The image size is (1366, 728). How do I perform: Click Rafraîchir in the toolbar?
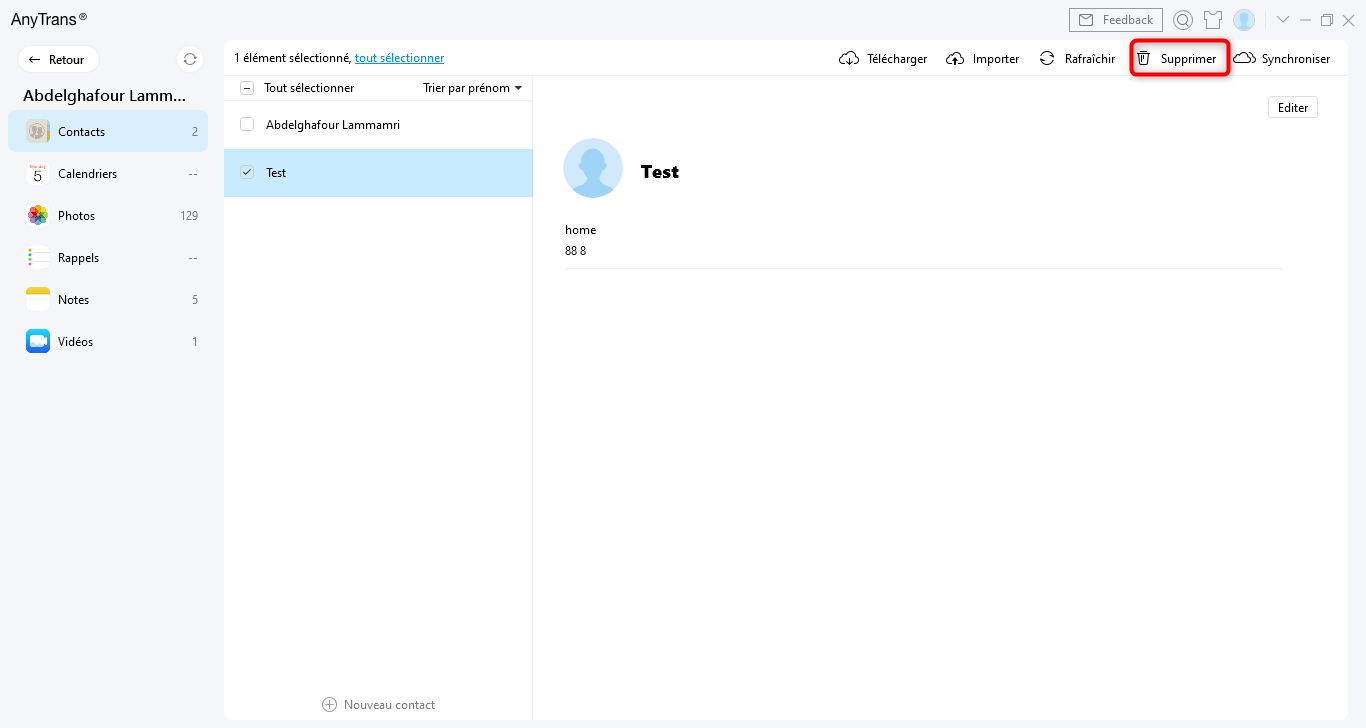coord(1077,59)
